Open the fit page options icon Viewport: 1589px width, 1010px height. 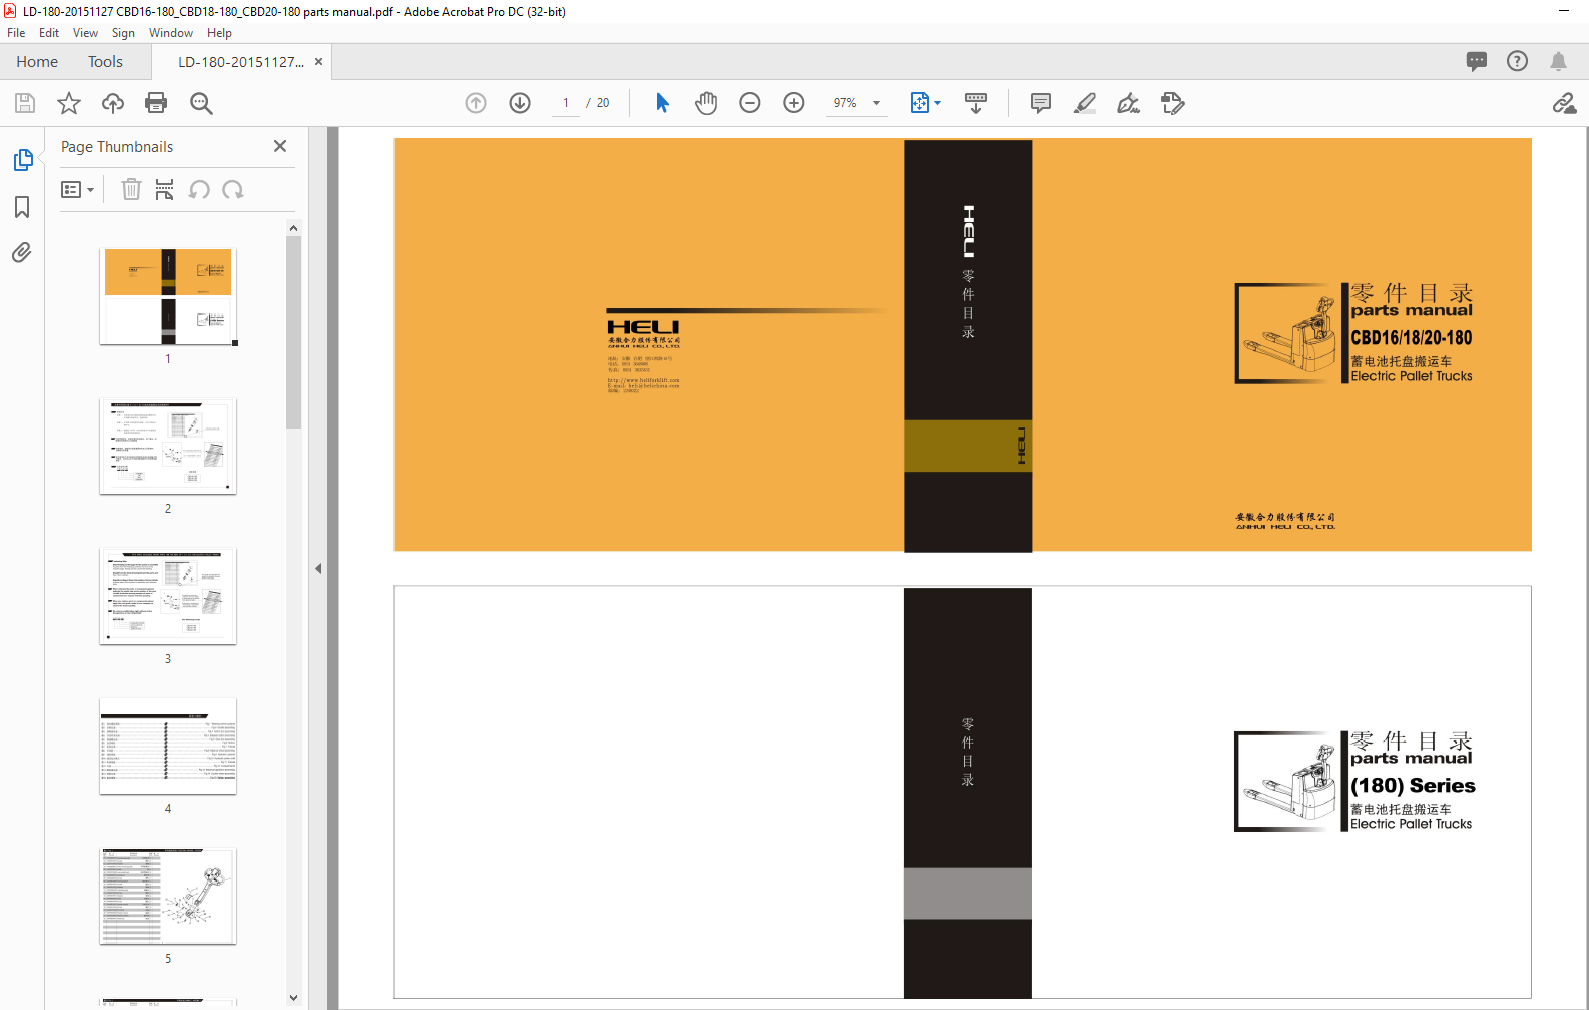coord(925,103)
